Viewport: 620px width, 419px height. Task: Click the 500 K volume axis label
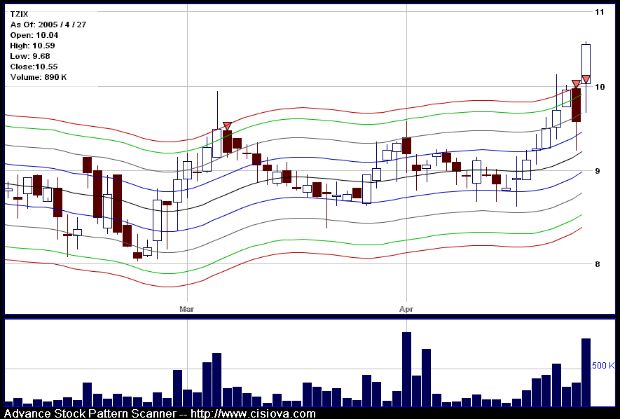603,366
